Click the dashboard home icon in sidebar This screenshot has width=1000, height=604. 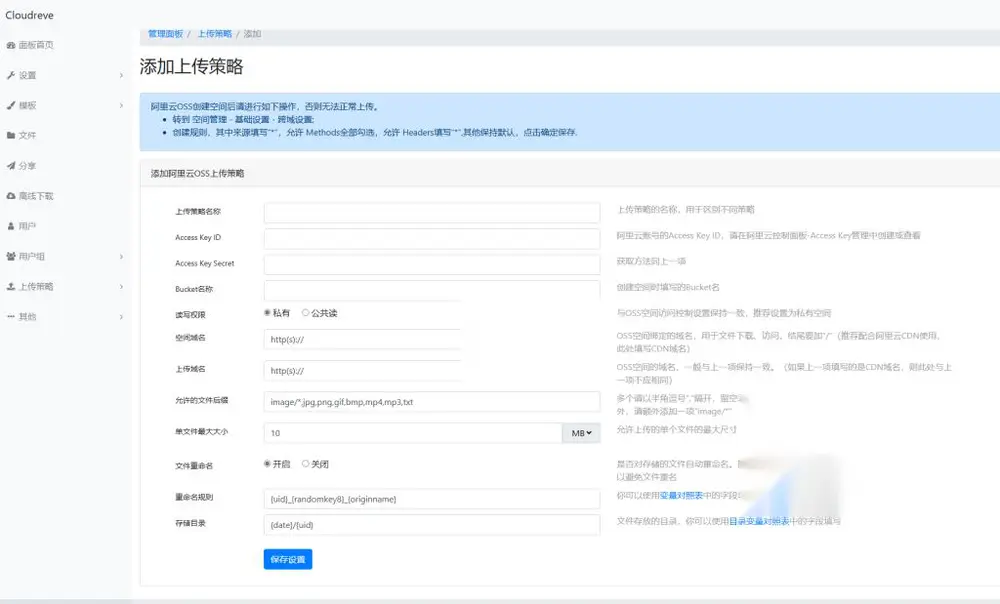[11, 45]
